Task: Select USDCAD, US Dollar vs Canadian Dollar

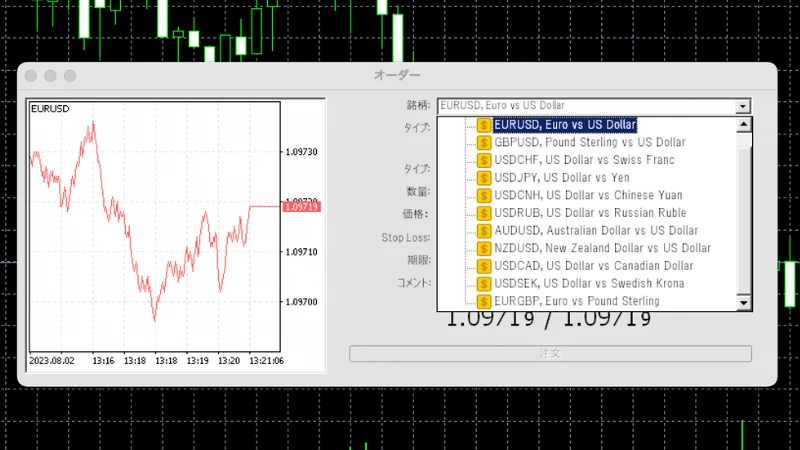Action: point(593,266)
